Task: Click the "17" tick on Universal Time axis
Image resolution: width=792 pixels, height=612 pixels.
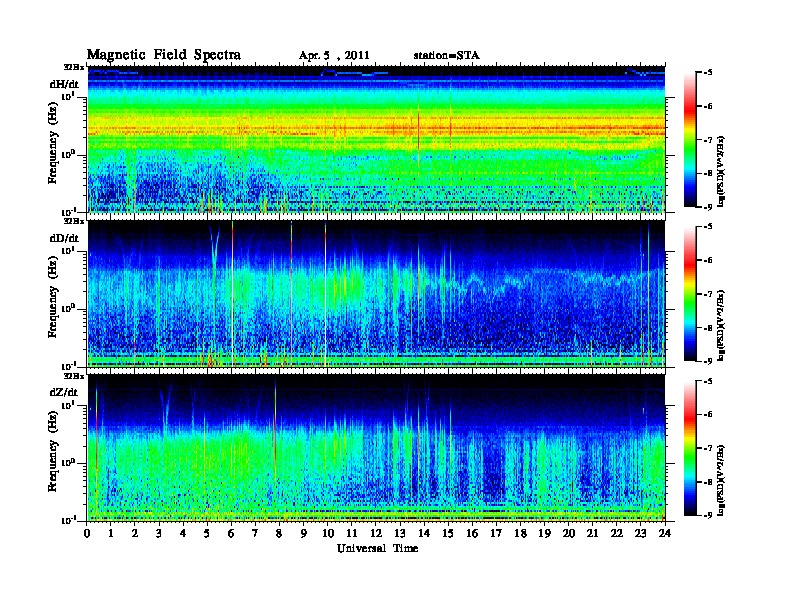Action: click(x=496, y=533)
